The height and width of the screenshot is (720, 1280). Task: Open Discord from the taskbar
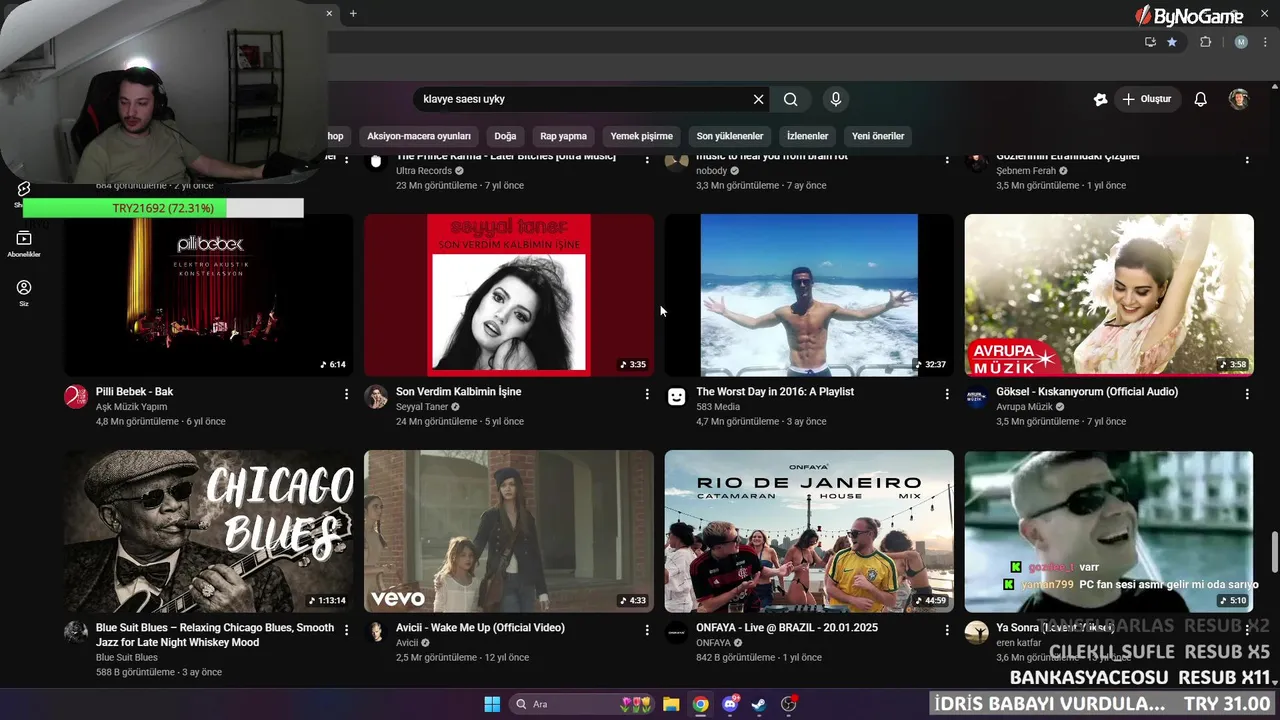[730, 704]
